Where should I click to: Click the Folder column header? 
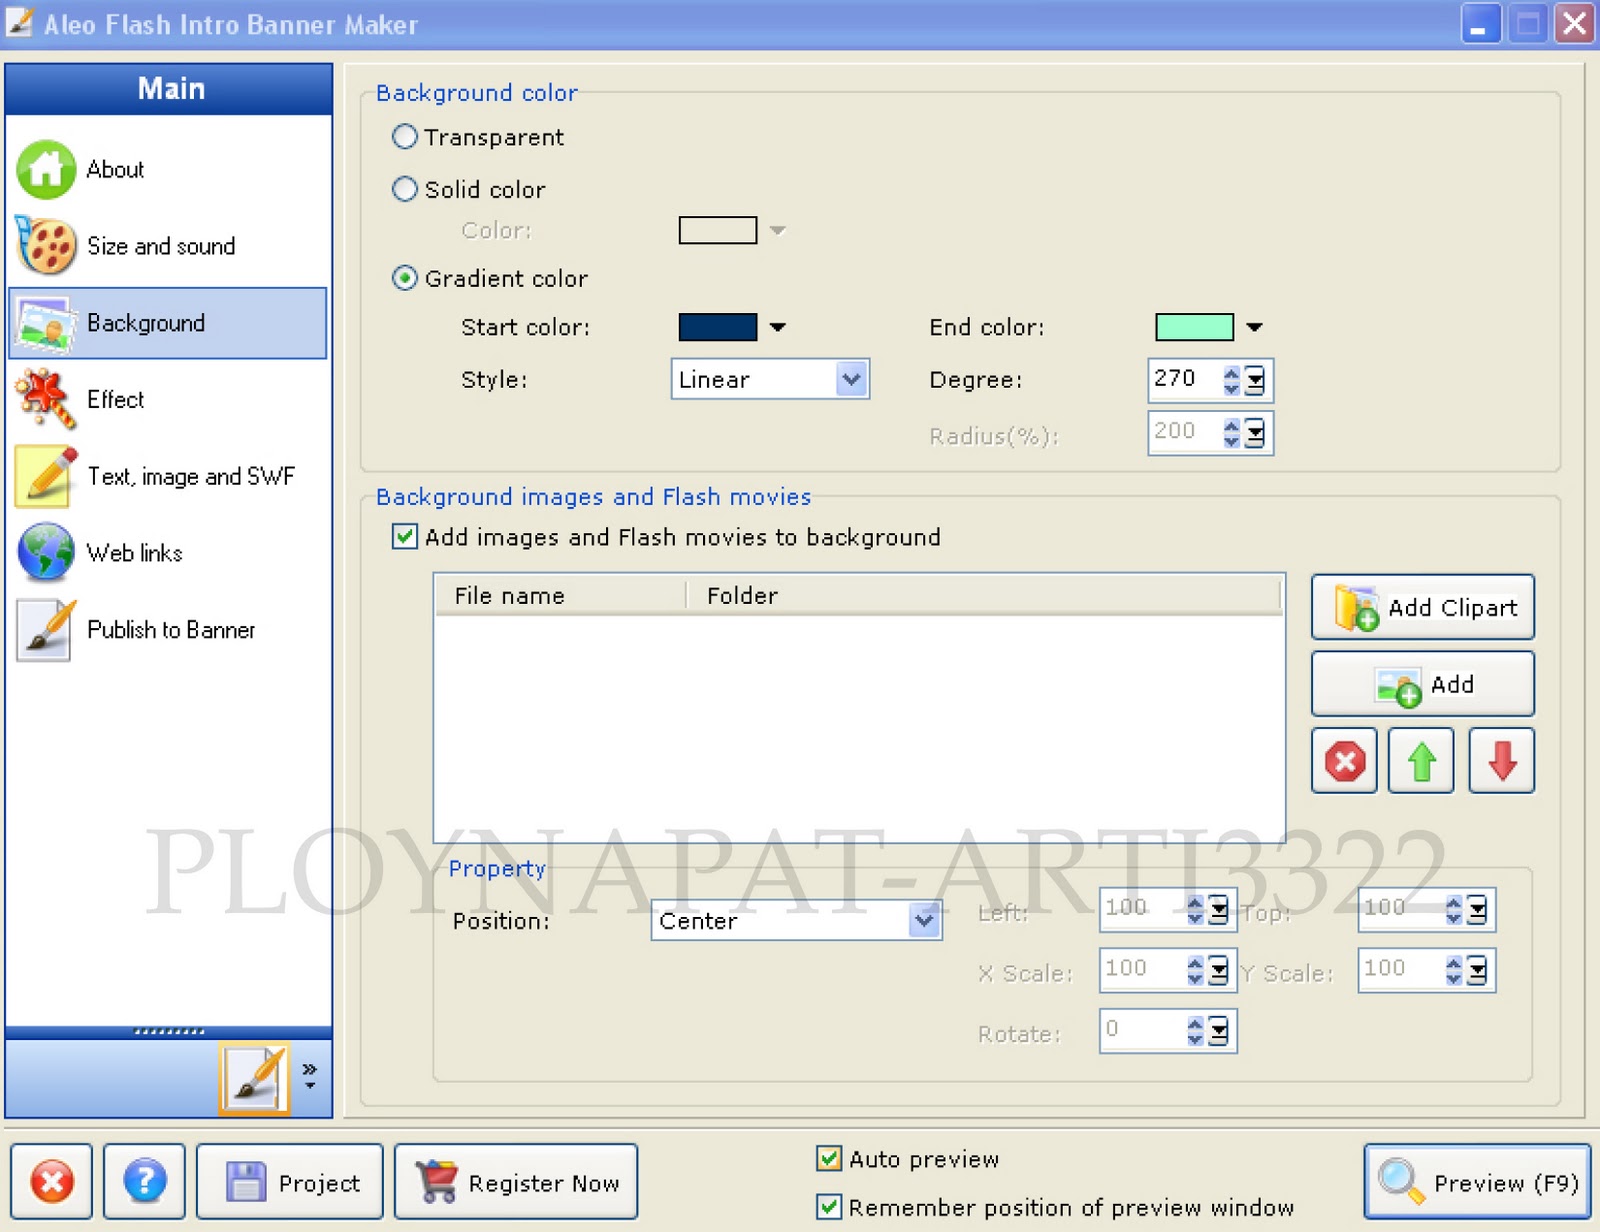984,596
